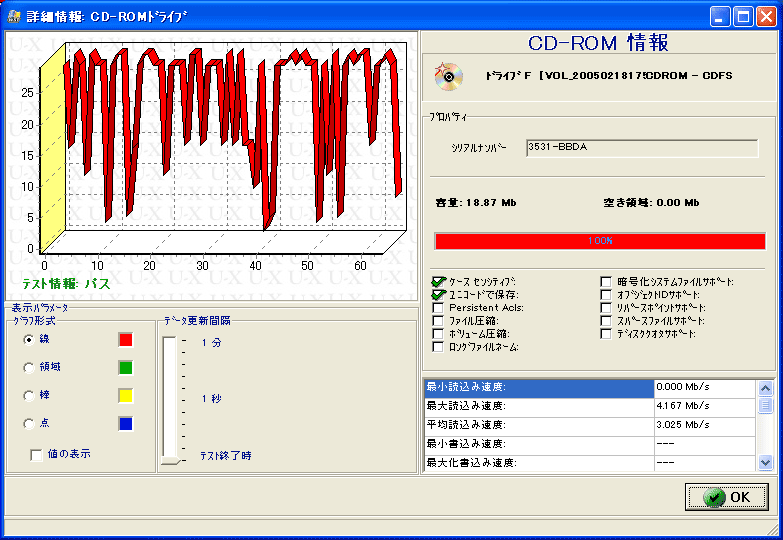Viewport: 783px width, 540px height.
Task: Open the green area color swatch
Action: (125, 368)
